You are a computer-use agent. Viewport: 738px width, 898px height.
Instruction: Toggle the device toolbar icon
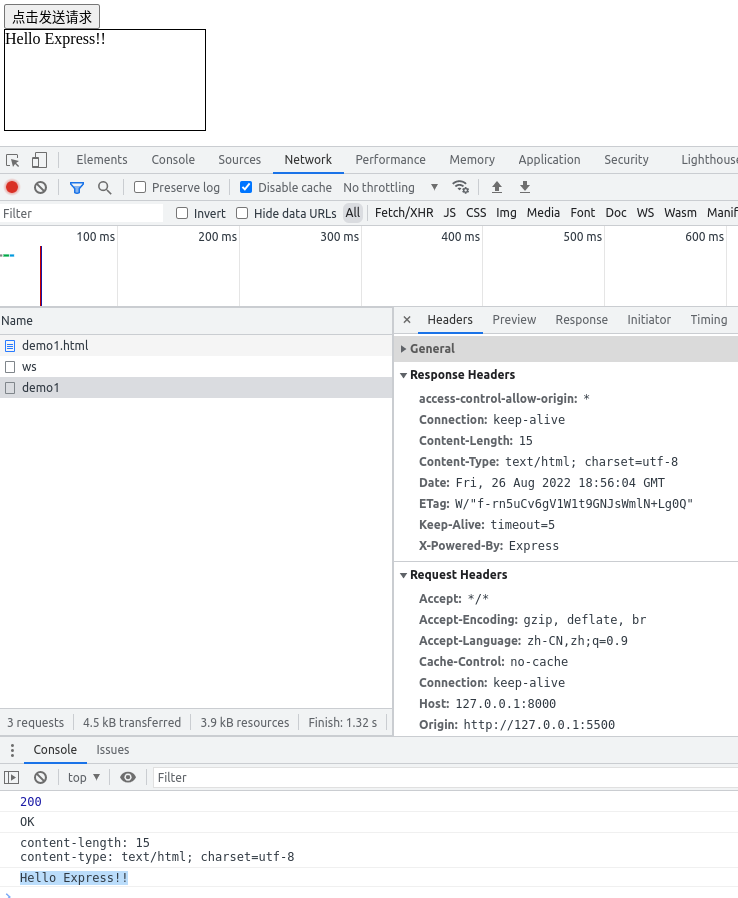39,160
